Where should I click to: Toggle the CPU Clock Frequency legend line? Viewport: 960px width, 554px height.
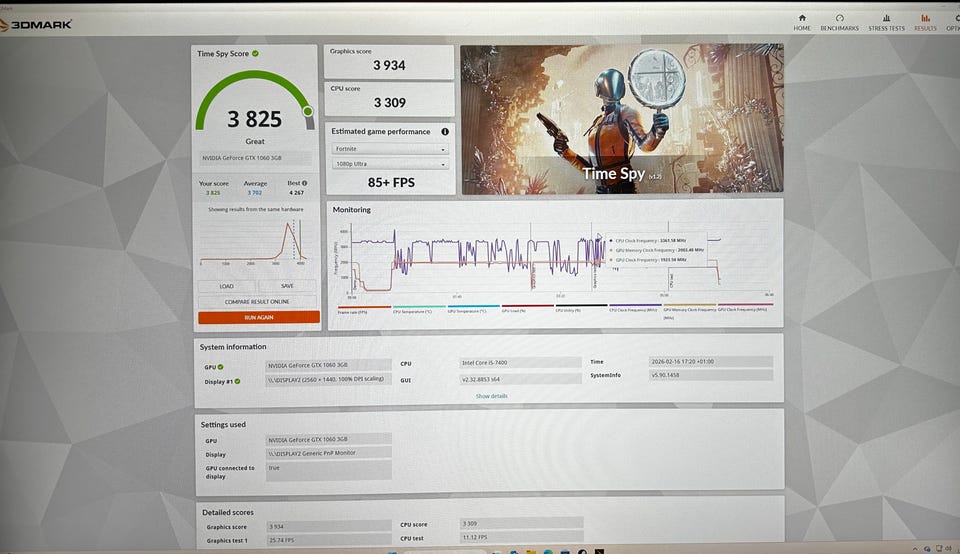(635, 309)
